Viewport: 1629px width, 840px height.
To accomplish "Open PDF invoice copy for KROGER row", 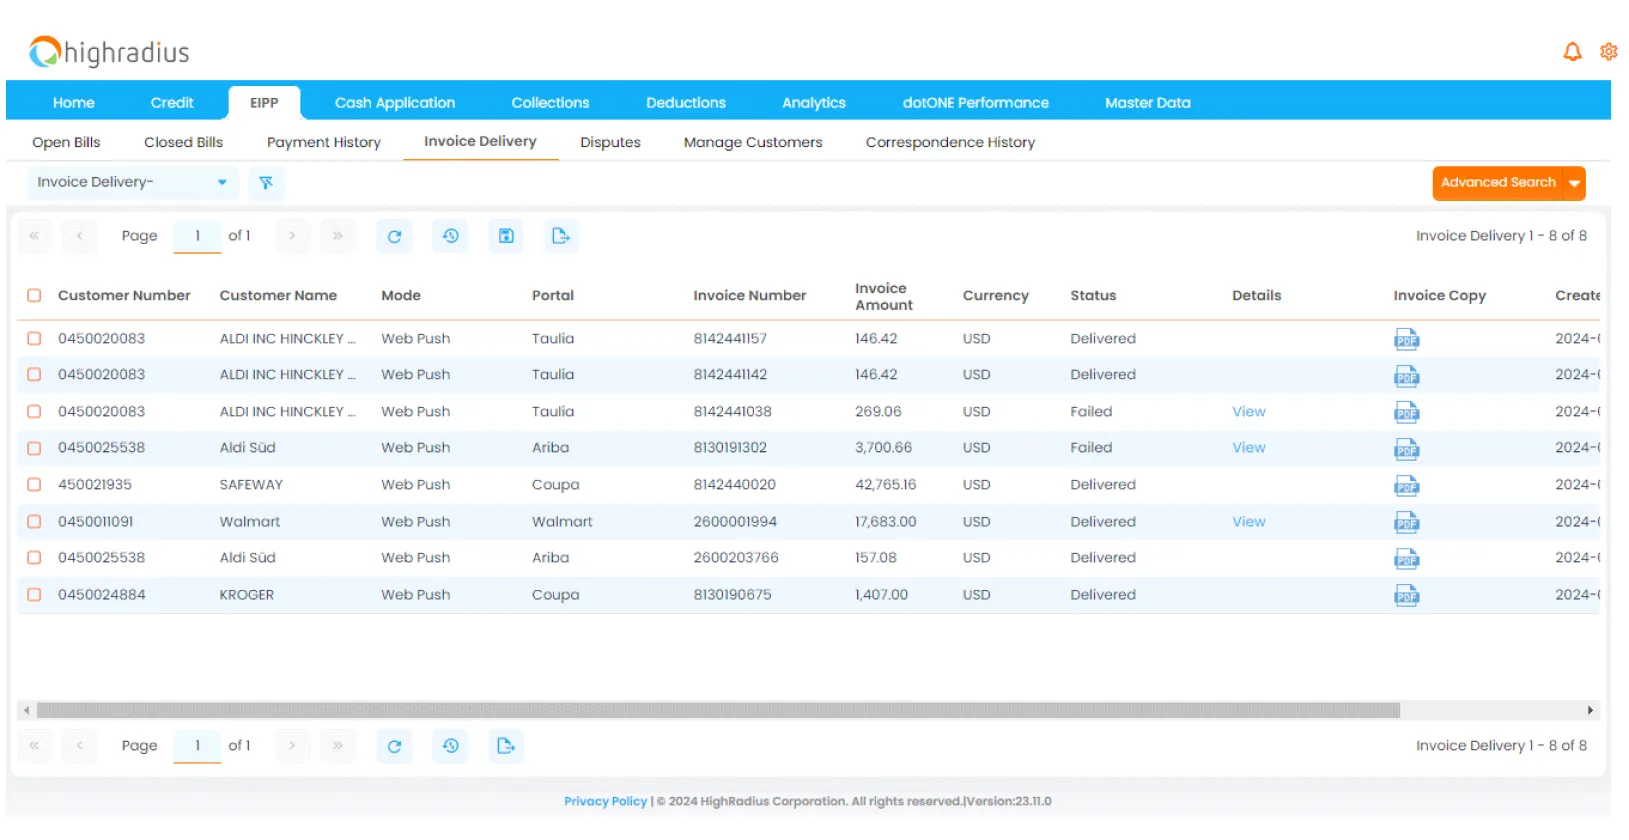I will 1406,596.
